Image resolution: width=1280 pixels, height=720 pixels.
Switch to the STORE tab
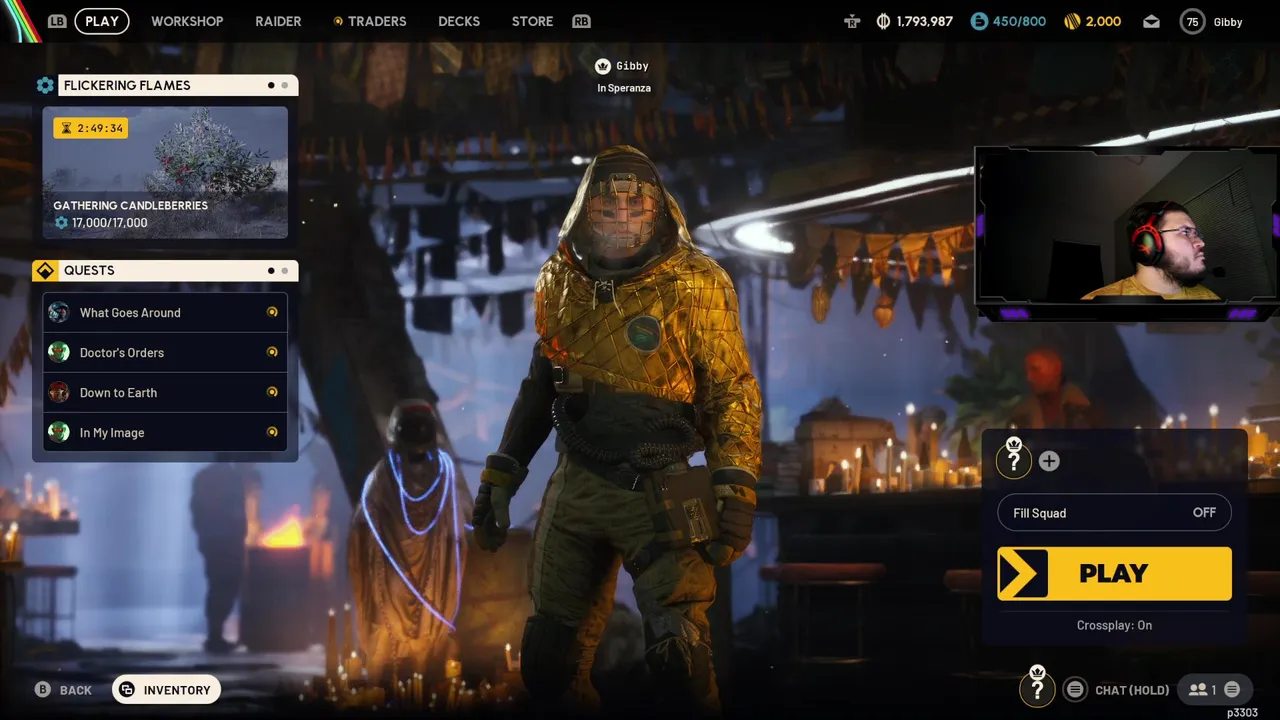[532, 21]
